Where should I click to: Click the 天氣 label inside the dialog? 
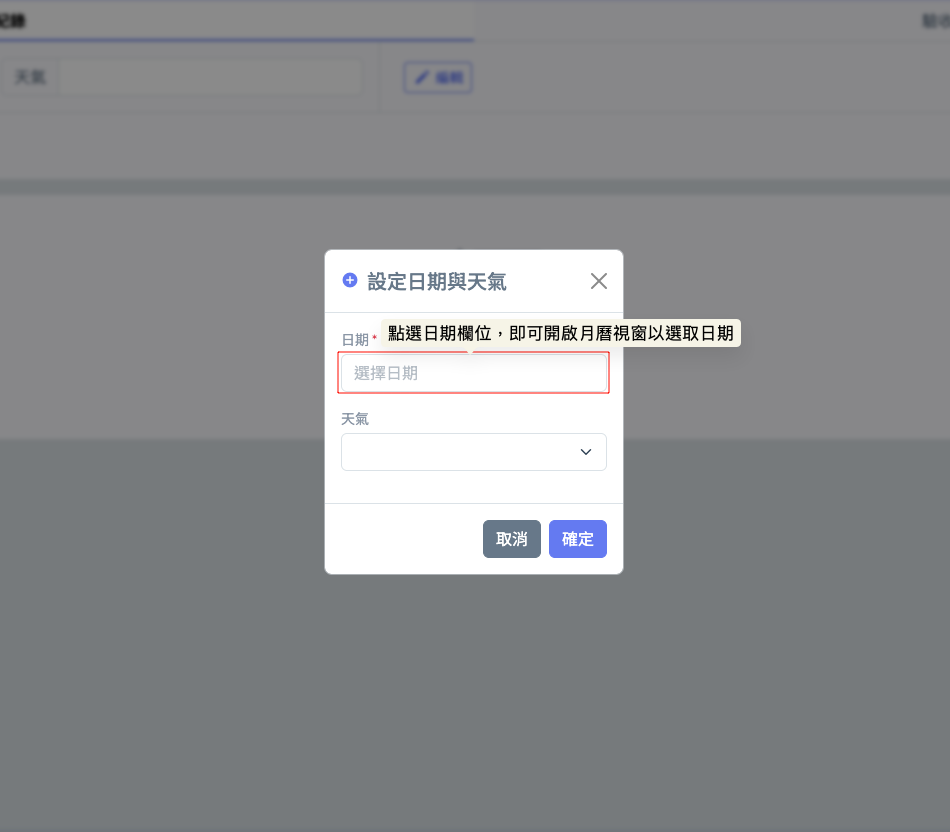355,419
